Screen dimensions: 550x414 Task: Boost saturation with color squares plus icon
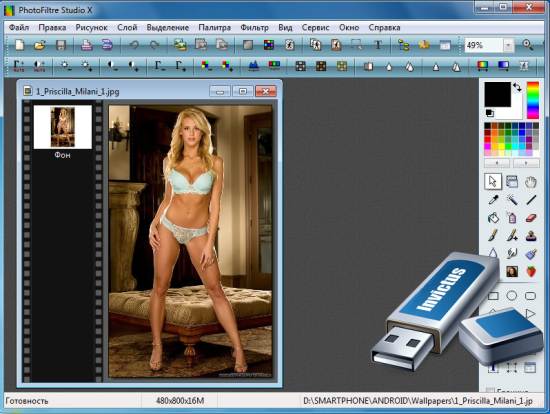click(227, 66)
